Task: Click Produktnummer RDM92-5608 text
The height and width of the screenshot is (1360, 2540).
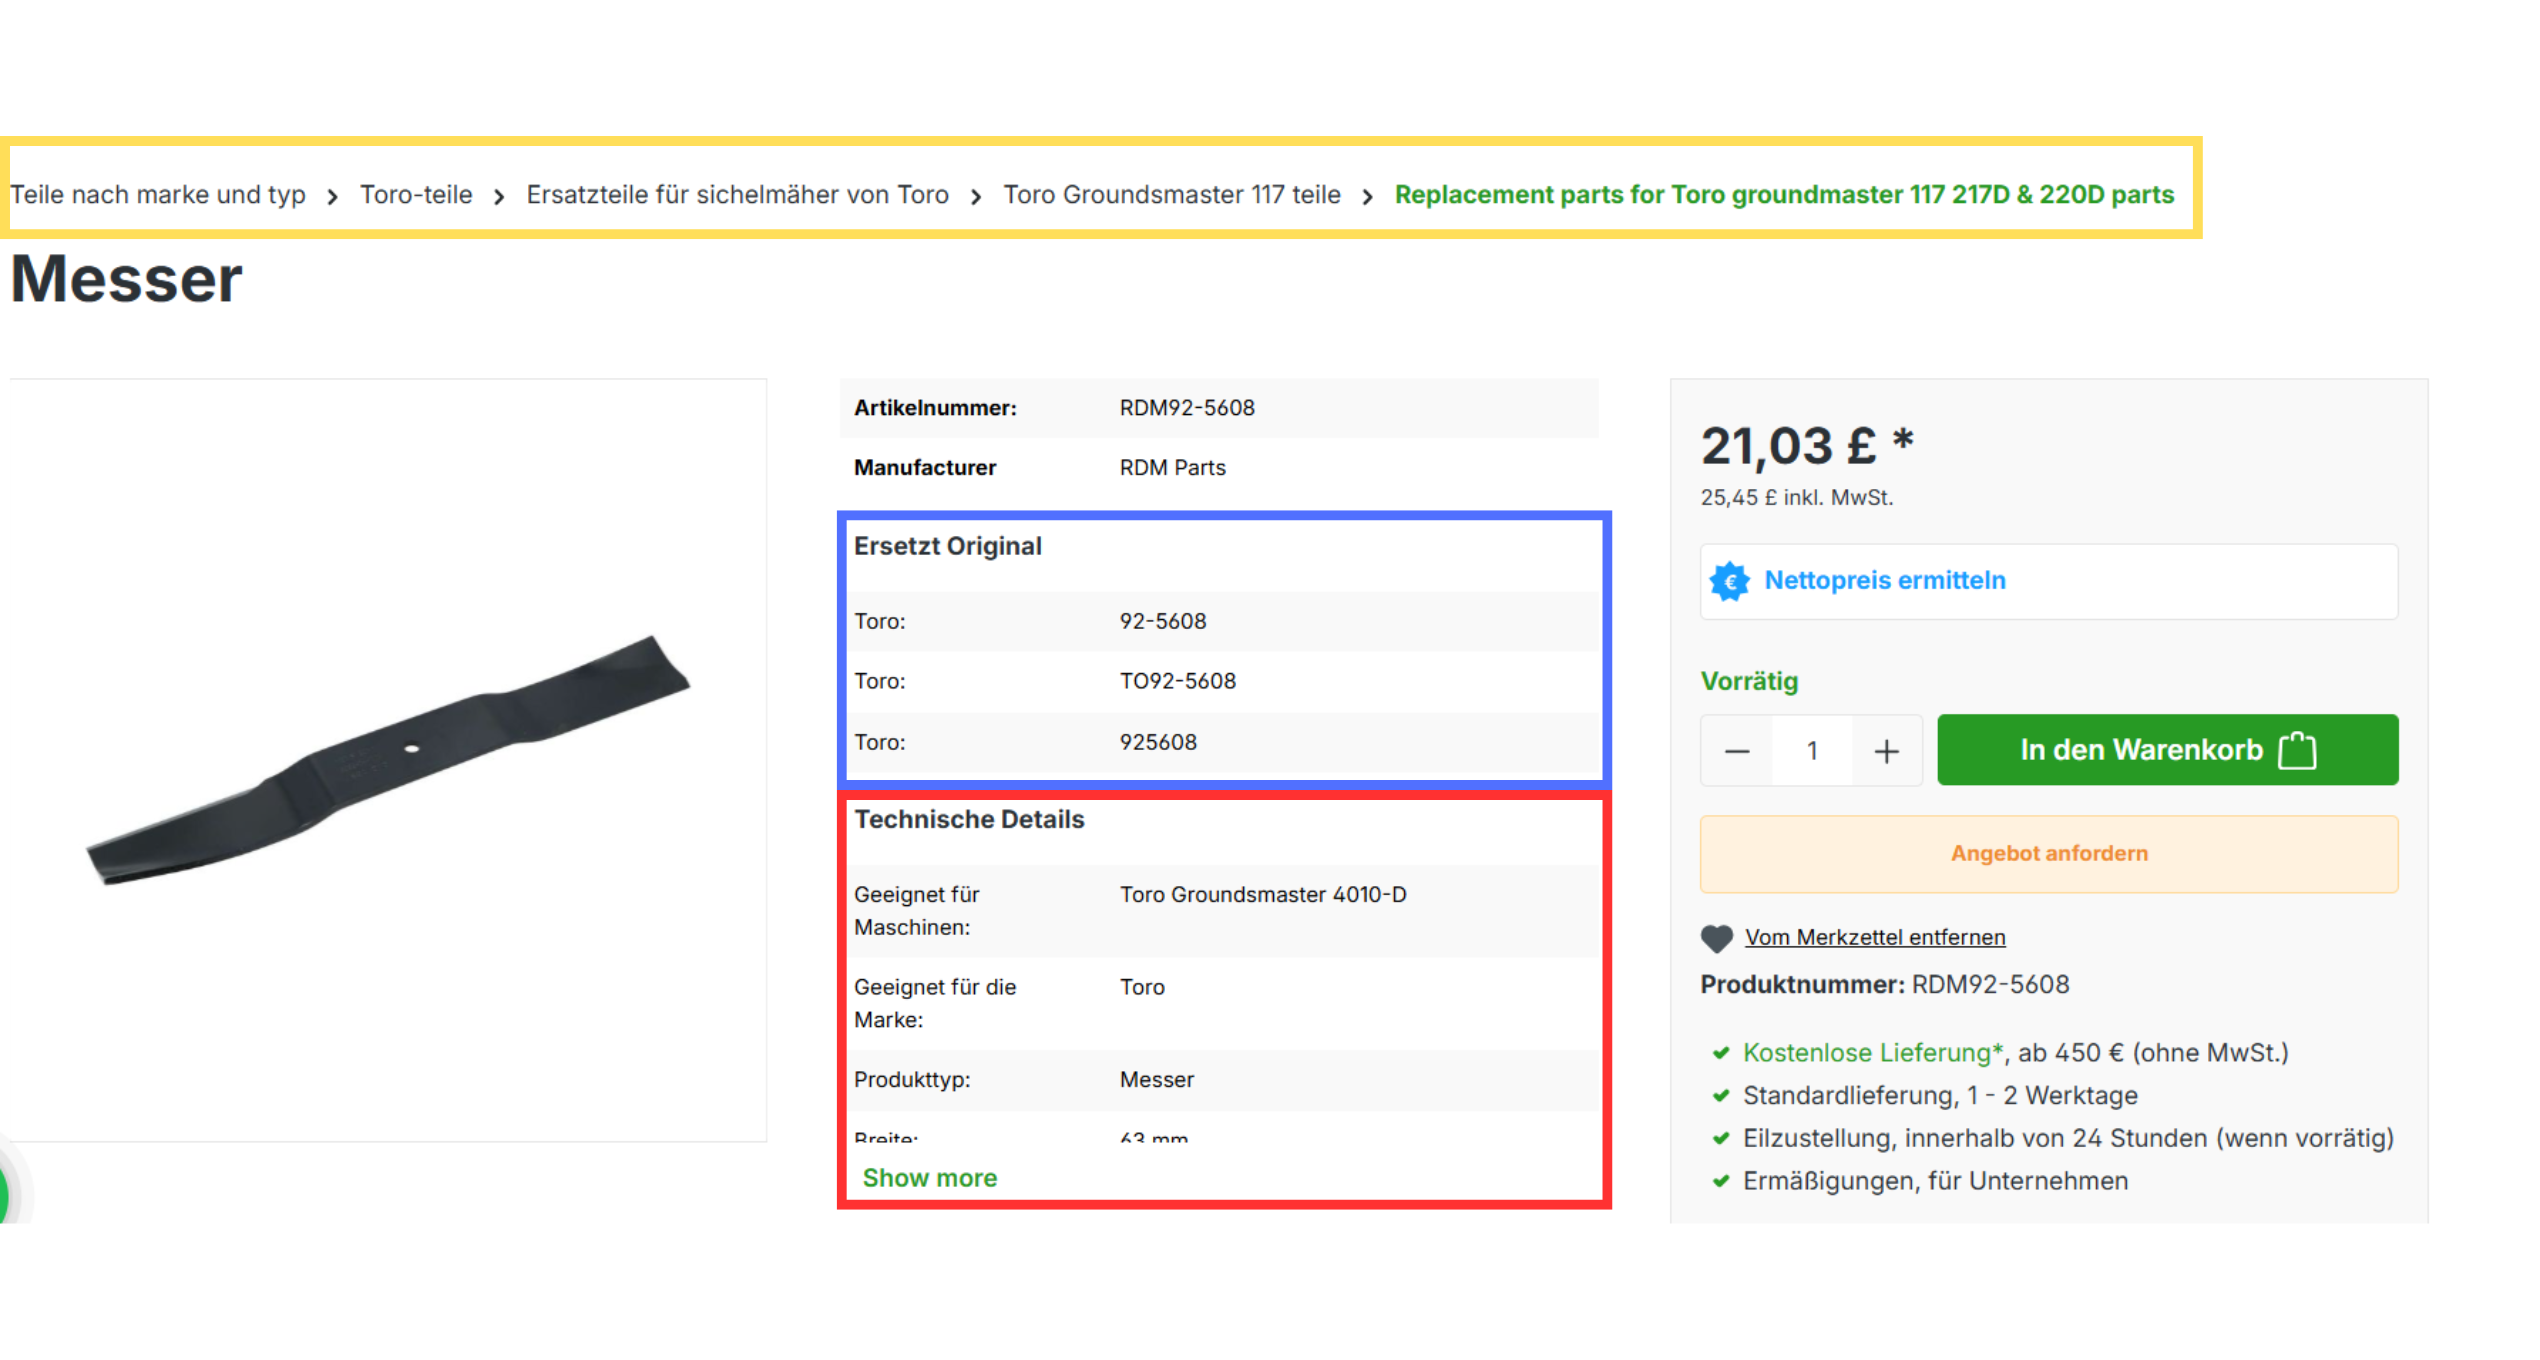Action: coord(1885,984)
